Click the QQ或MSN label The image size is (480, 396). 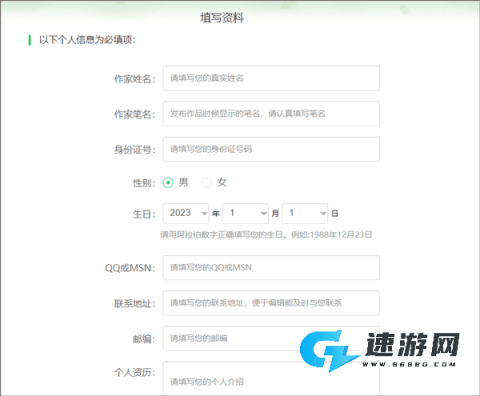pyautogui.click(x=130, y=268)
